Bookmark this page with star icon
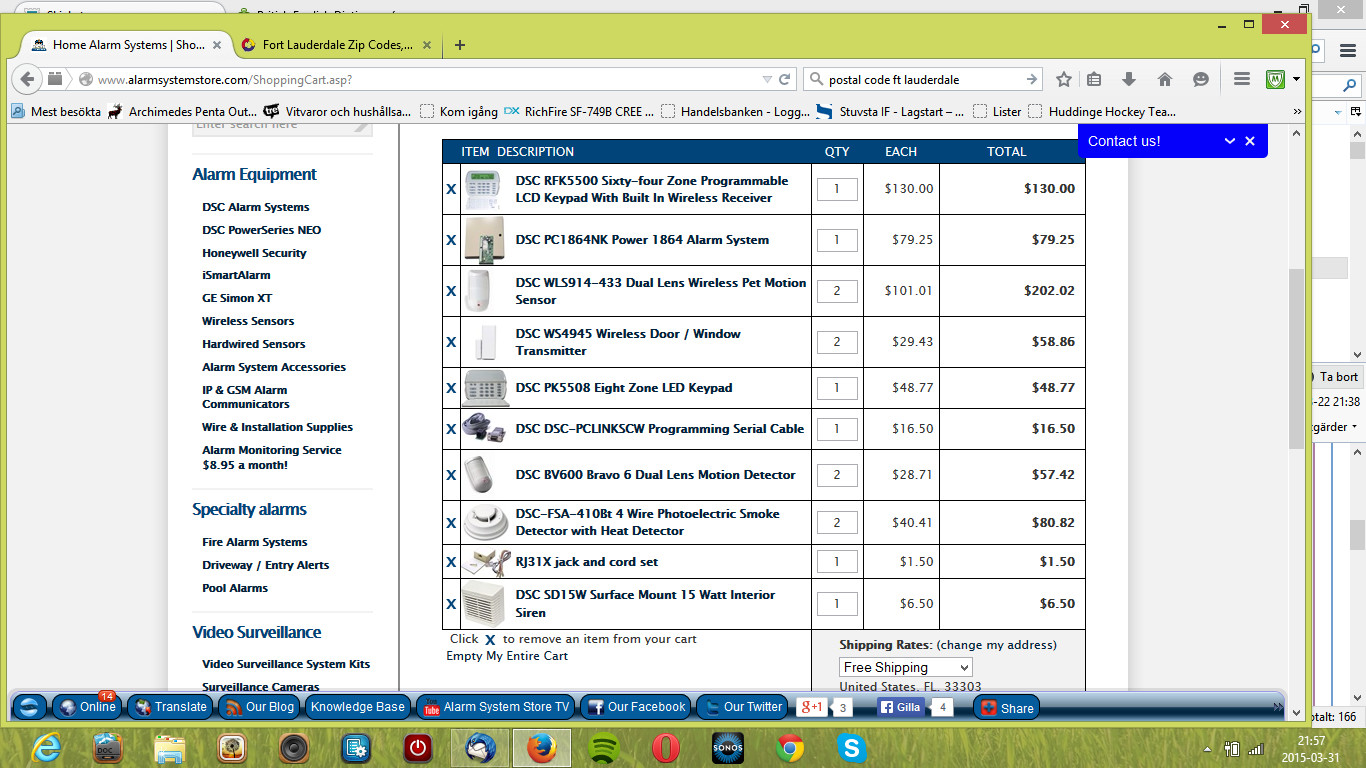 (x=1064, y=79)
